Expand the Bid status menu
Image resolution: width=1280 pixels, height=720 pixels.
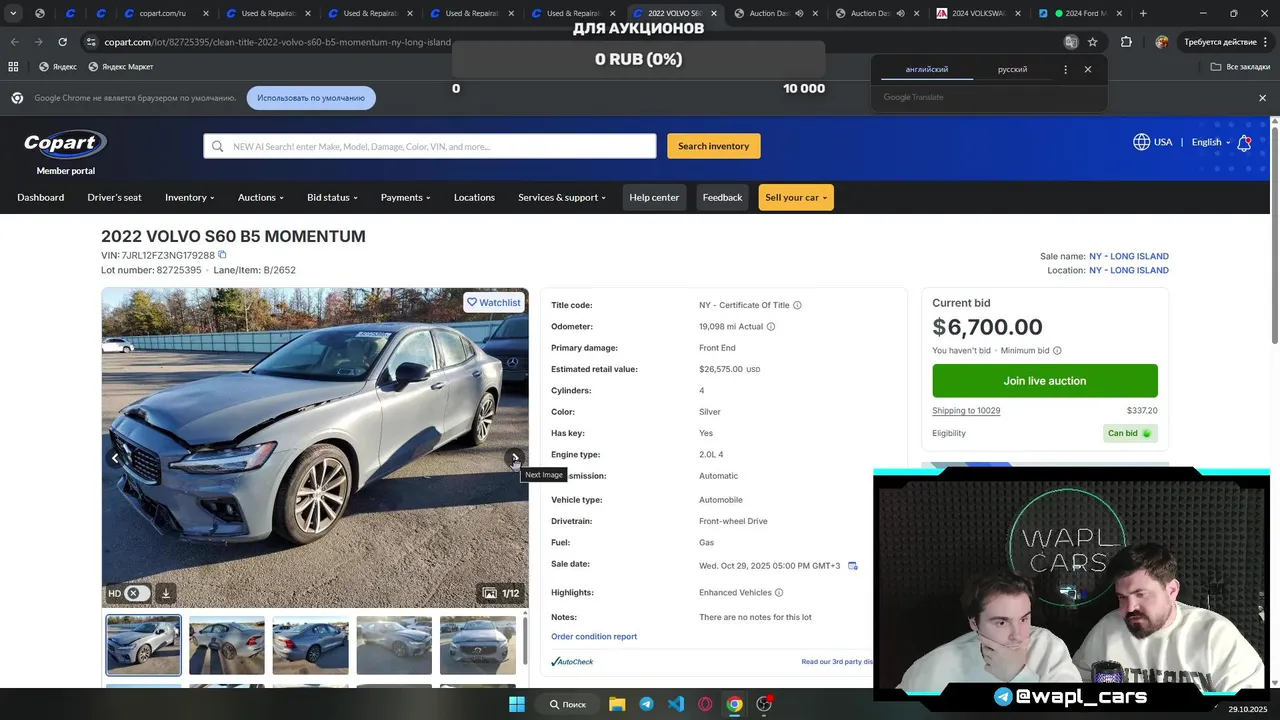click(x=332, y=197)
